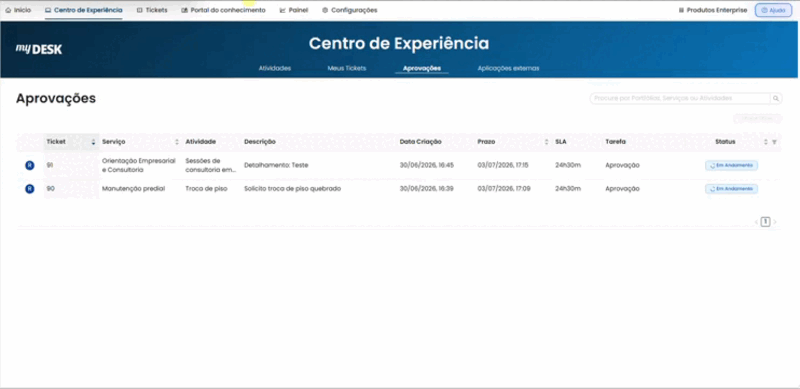Open ticket number 91
This screenshot has width=800, height=389.
(x=49, y=165)
